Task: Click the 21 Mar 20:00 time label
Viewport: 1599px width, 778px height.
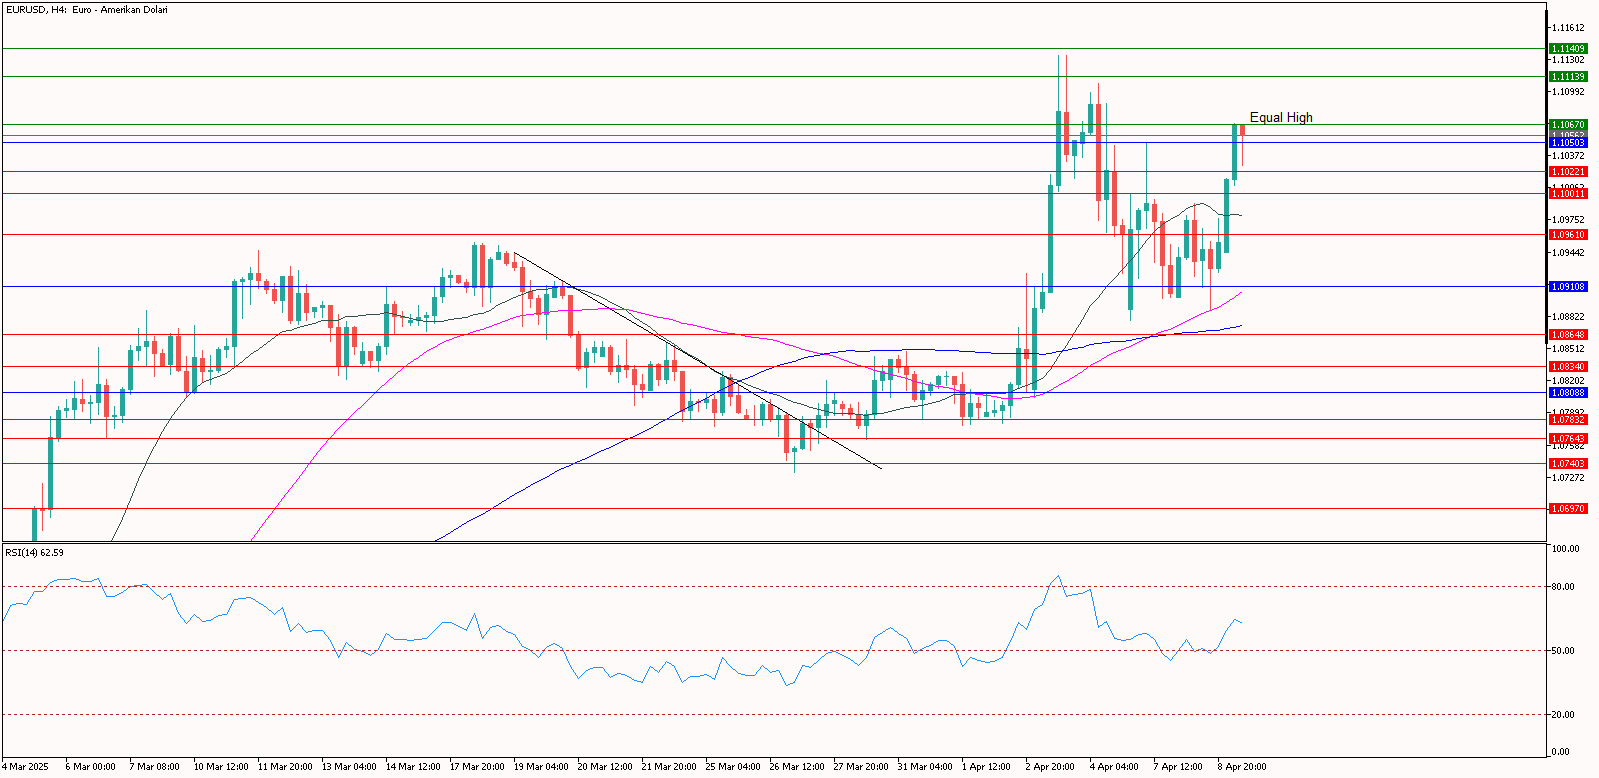Action: point(669,767)
